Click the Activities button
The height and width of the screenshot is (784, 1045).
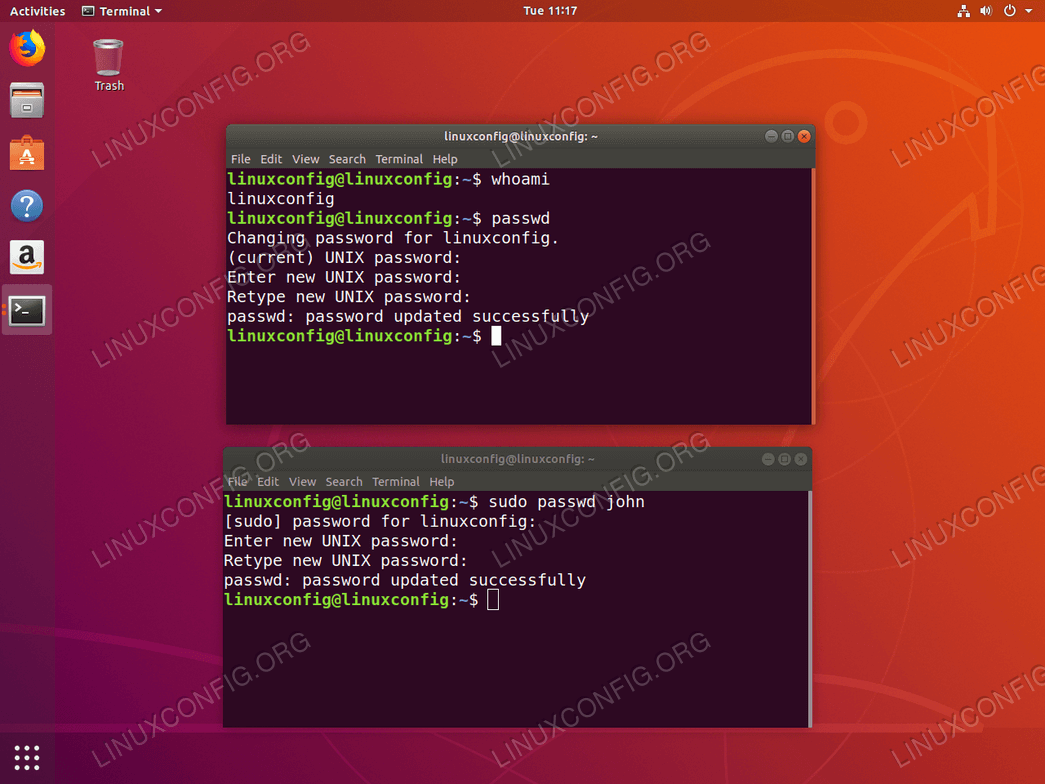pos(37,11)
